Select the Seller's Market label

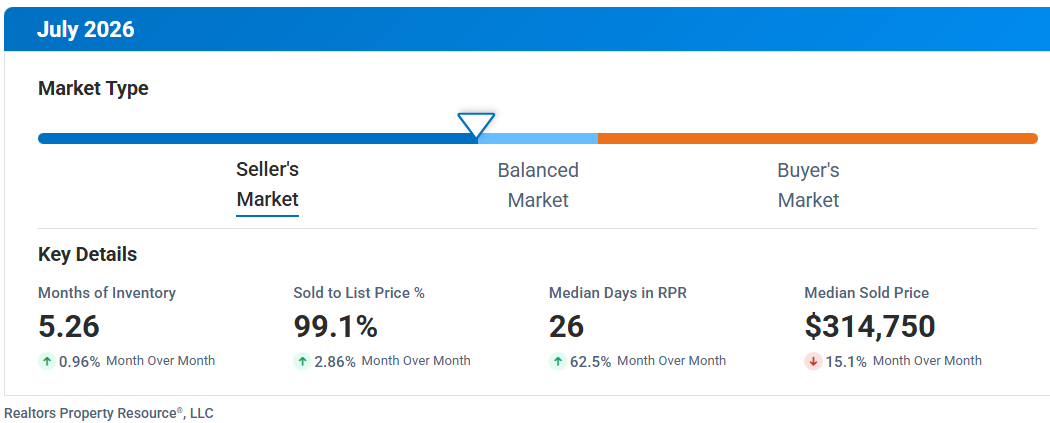pyautogui.click(x=267, y=185)
